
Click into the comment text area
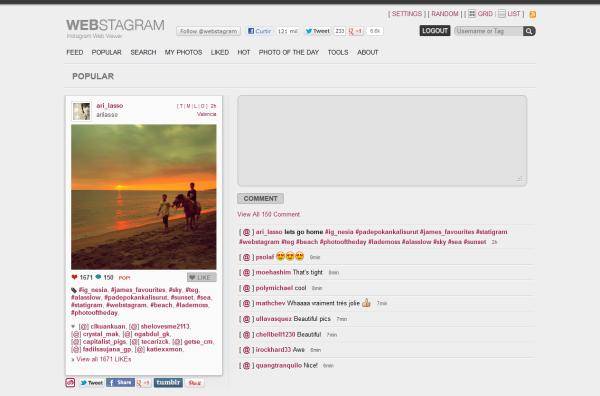(x=382, y=141)
